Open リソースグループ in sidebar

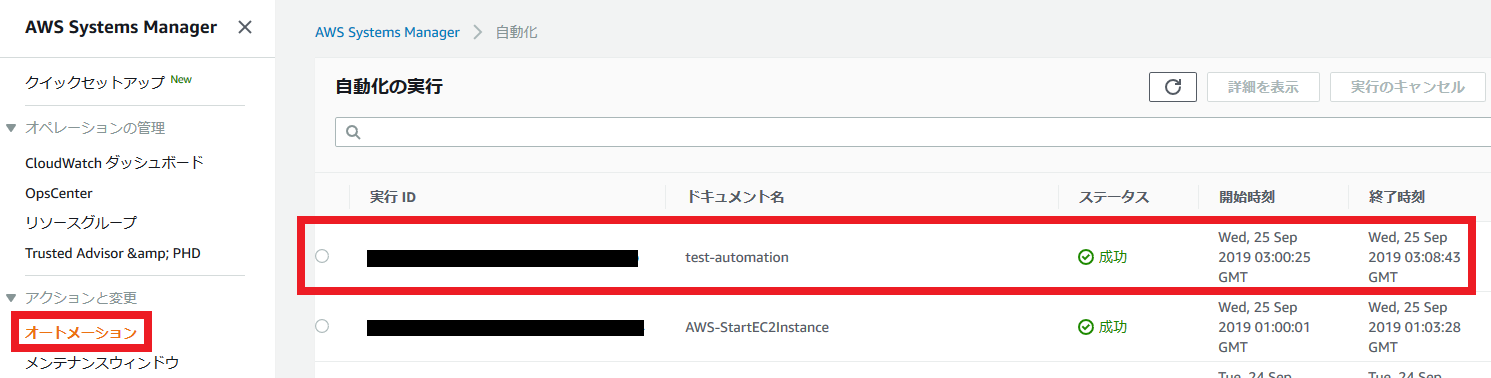(81, 222)
